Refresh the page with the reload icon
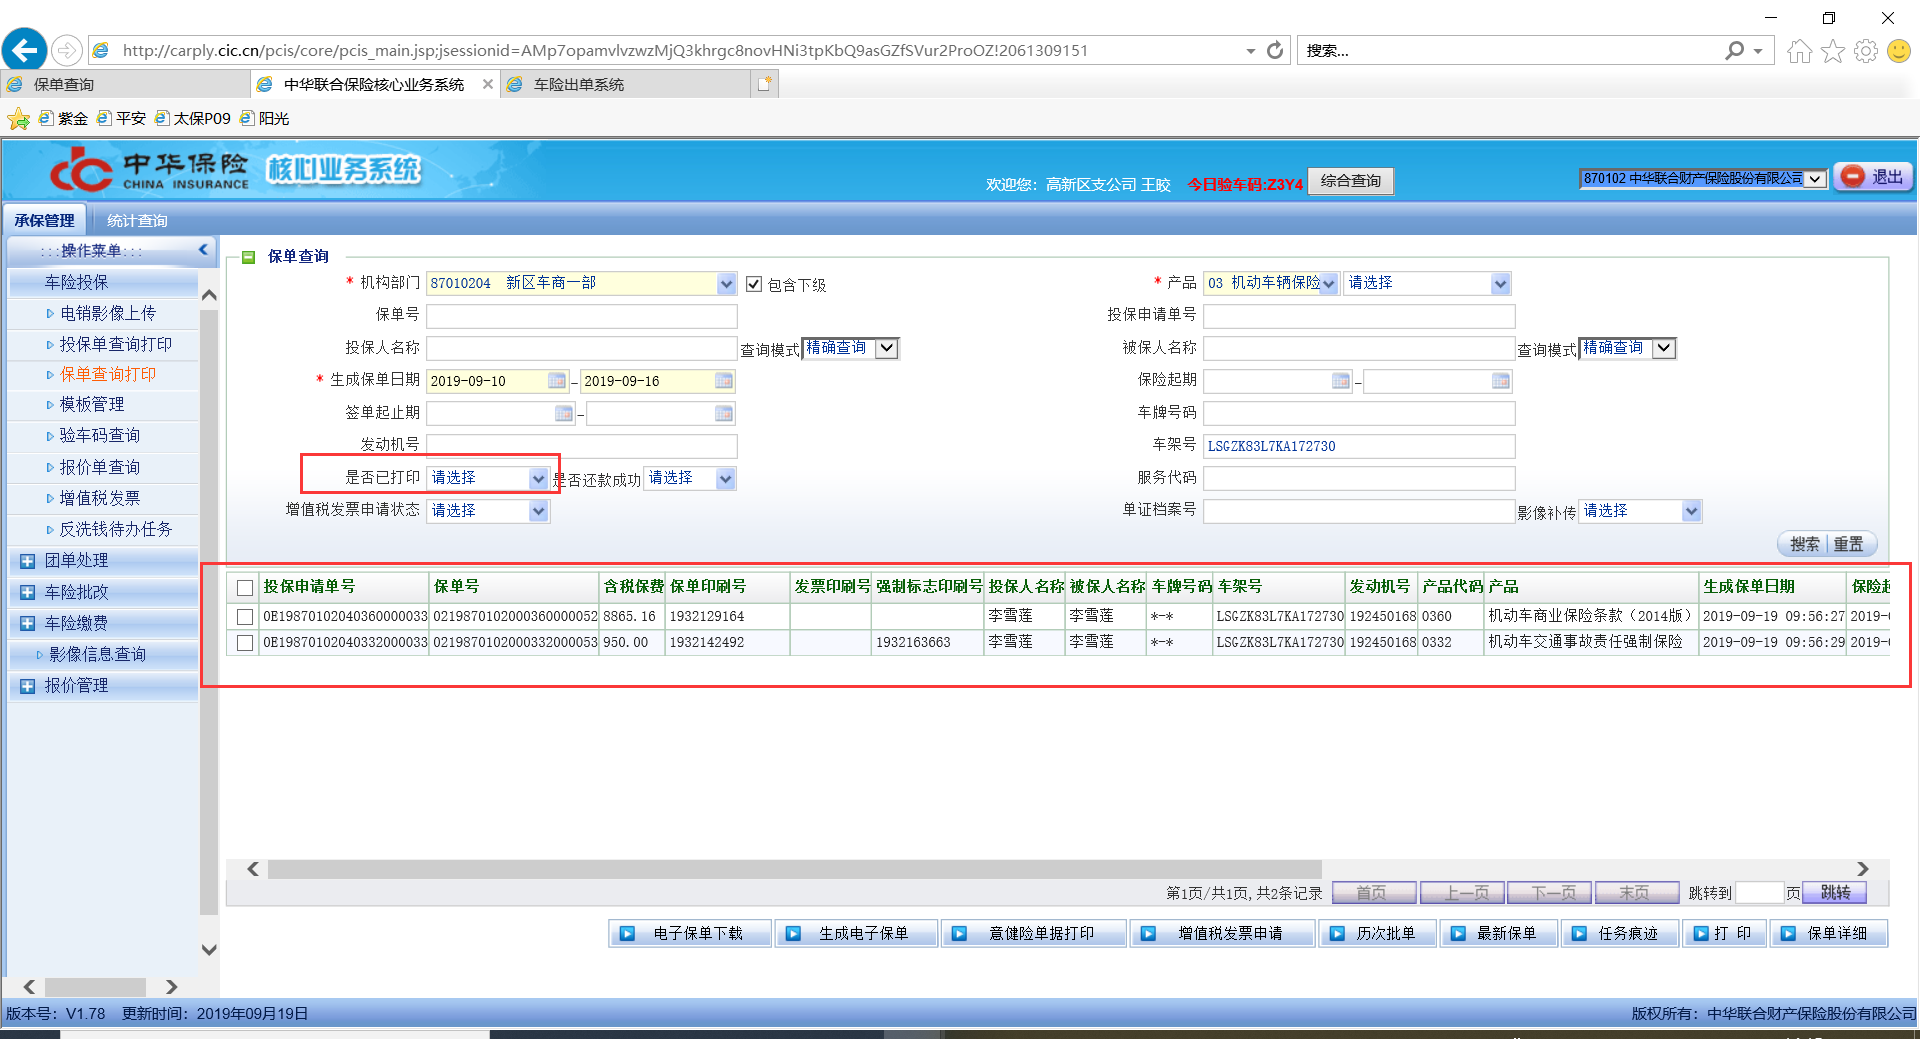Viewport: 1920px width, 1039px height. click(x=1275, y=50)
